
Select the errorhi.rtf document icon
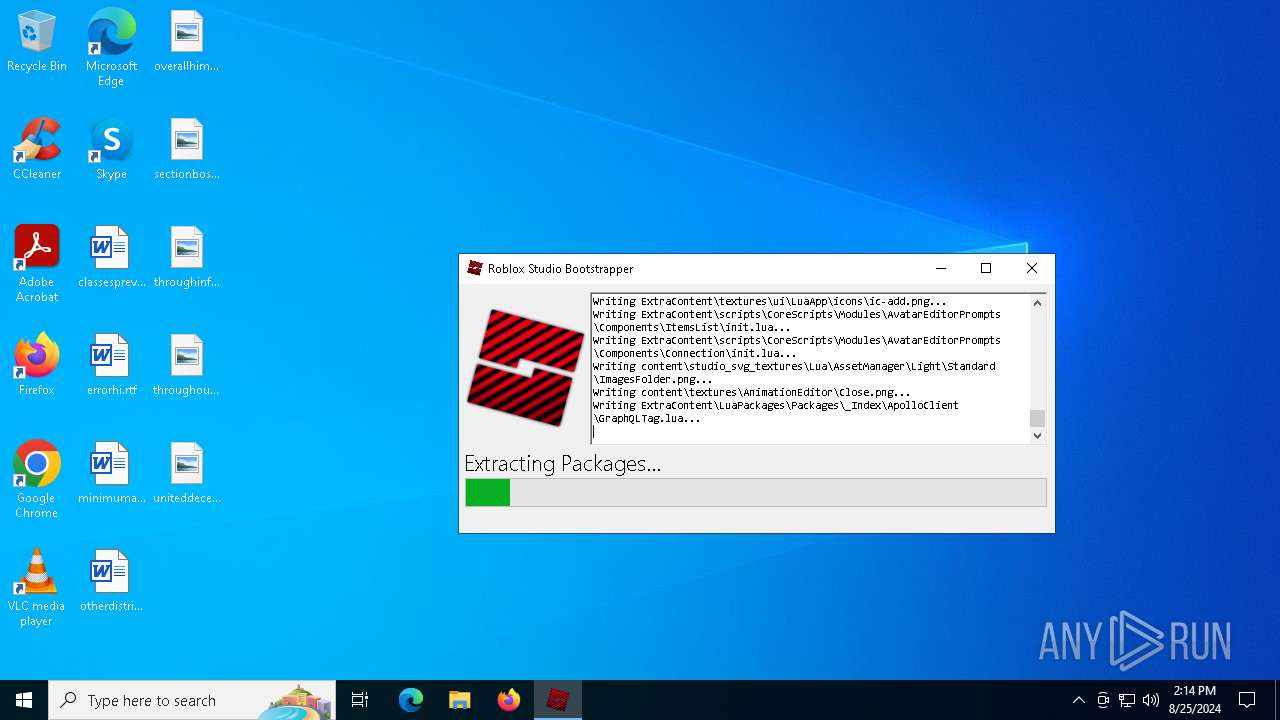pyautogui.click(x=111, y=364)
